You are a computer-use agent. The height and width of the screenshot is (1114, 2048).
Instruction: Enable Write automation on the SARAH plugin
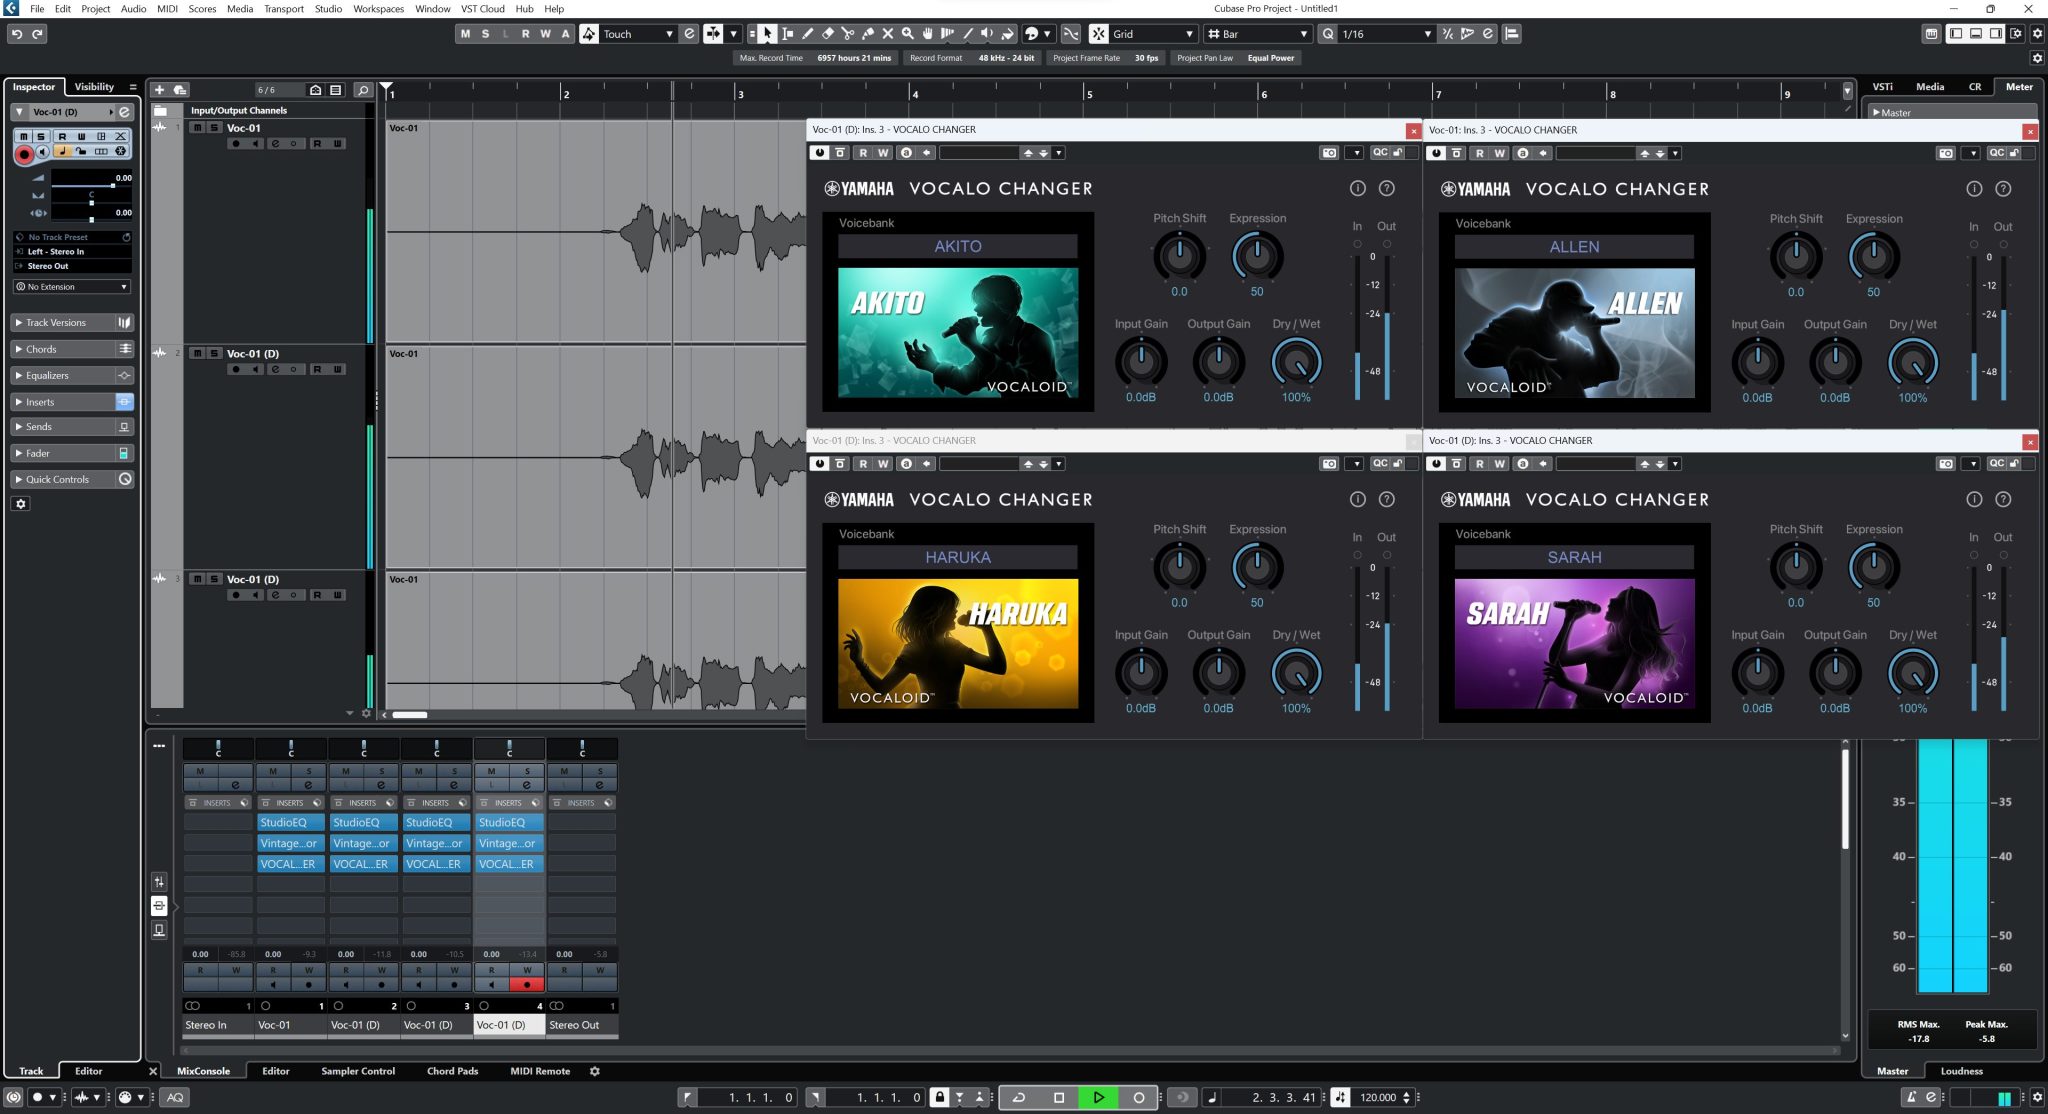(1498, 463)
